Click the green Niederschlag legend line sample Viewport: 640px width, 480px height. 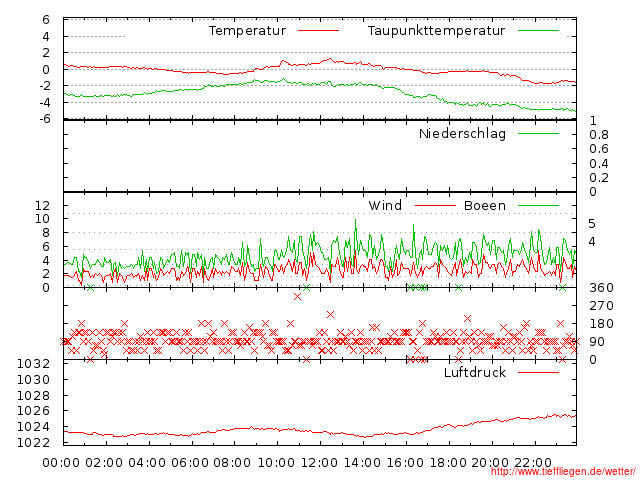click(x=538, y=133)
